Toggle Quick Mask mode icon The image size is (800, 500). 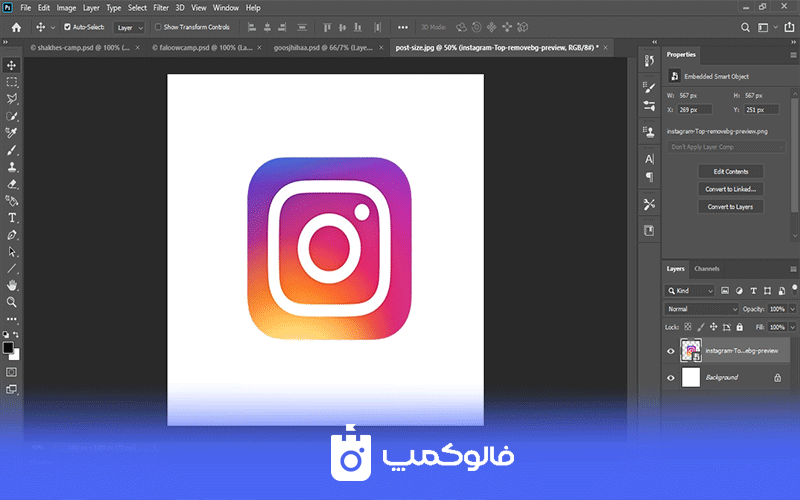[x=11, y=372]
